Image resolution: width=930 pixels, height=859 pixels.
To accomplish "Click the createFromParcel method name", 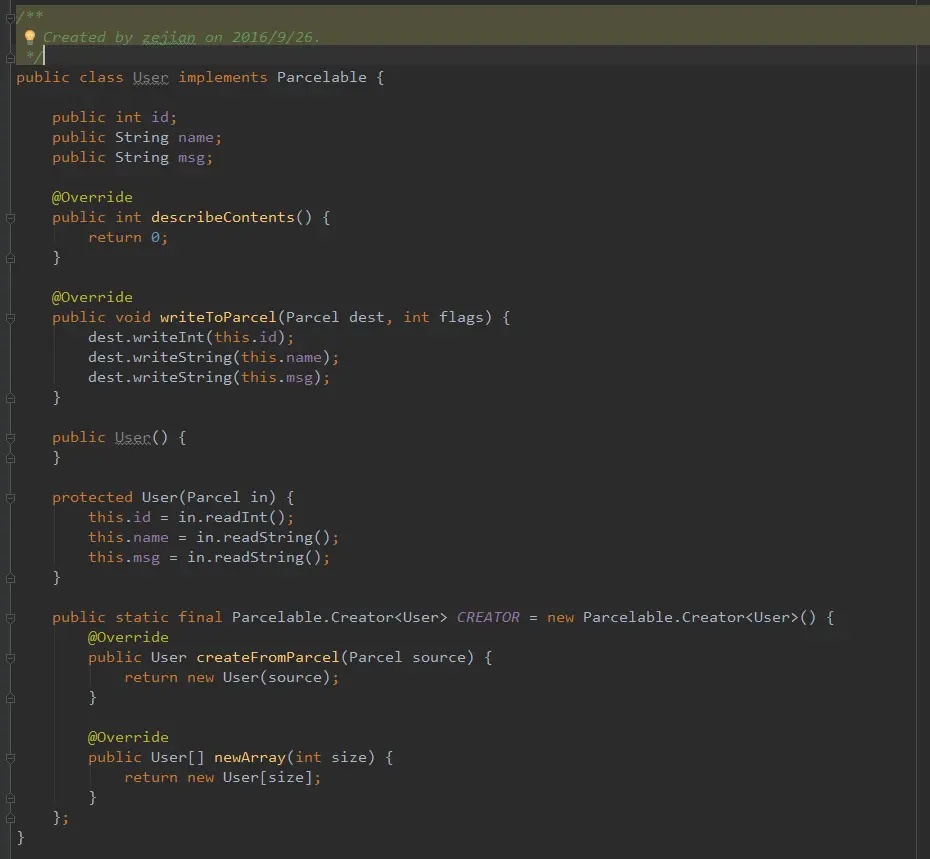I will [268, 658].
